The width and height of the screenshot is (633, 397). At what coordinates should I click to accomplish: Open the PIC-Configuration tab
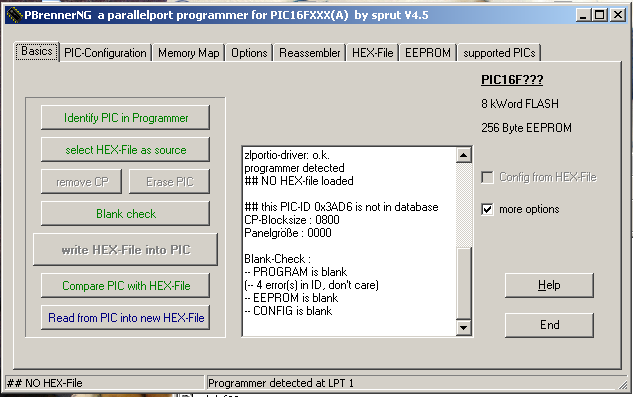point(105,53)
